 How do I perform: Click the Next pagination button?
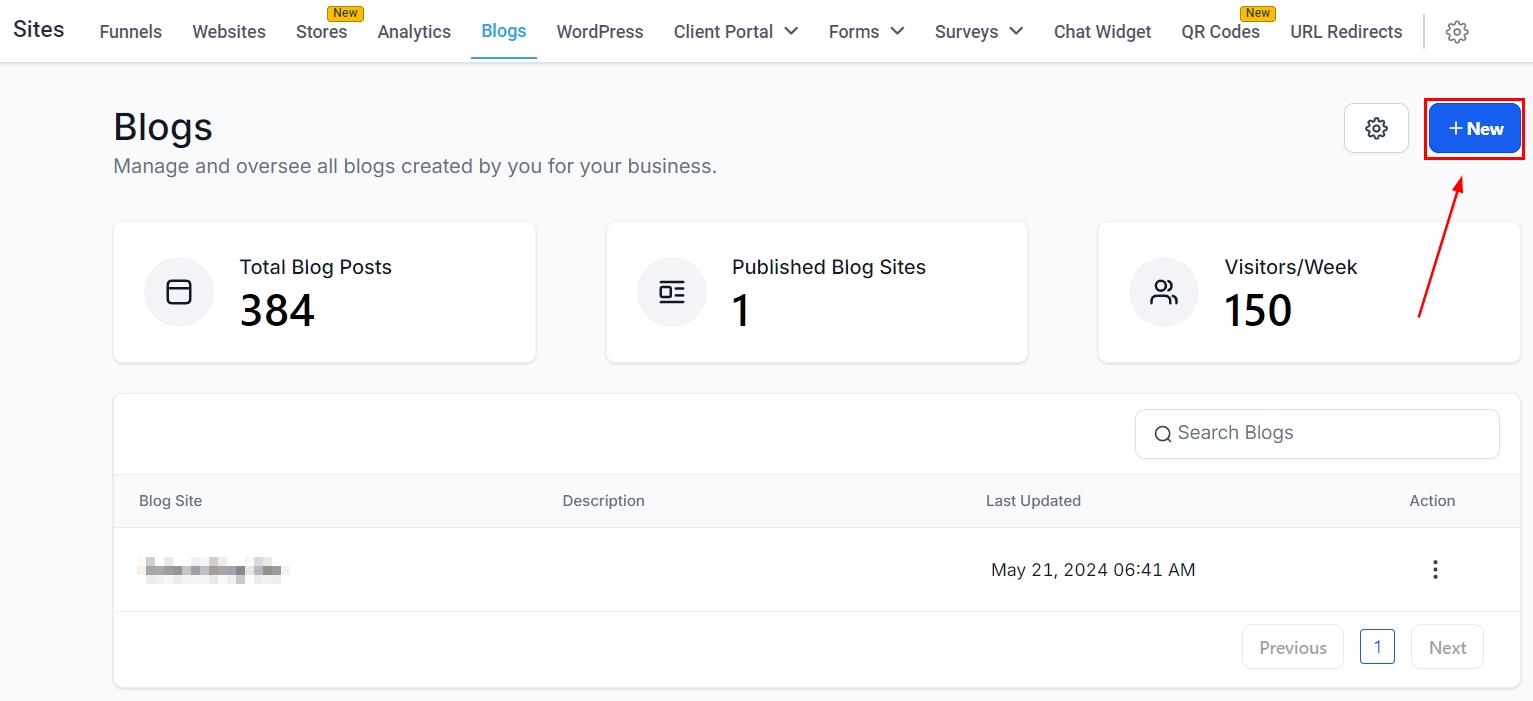1447,647
